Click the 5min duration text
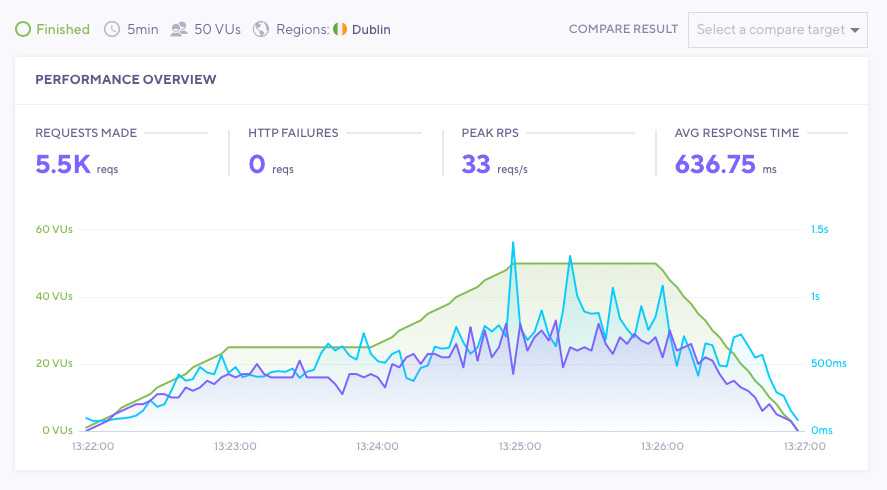The width and height of the screenshot is (887, 490). coord(143,29)
